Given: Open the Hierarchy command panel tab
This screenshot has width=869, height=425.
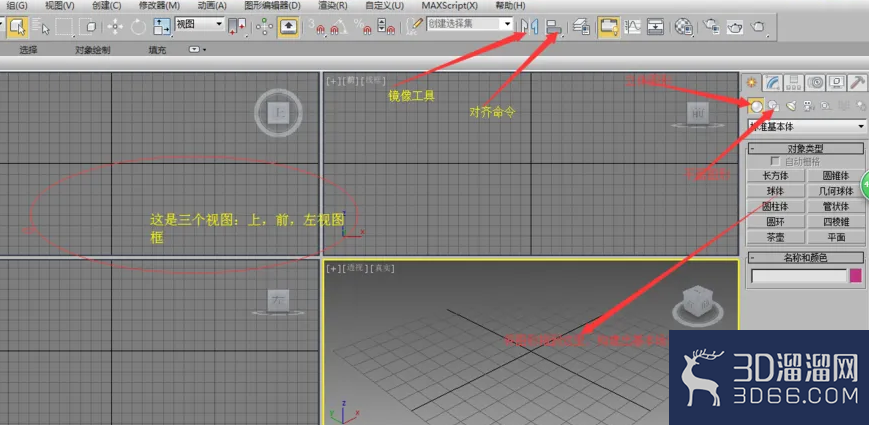Looking at the screenshot, I should click(794, 83).
